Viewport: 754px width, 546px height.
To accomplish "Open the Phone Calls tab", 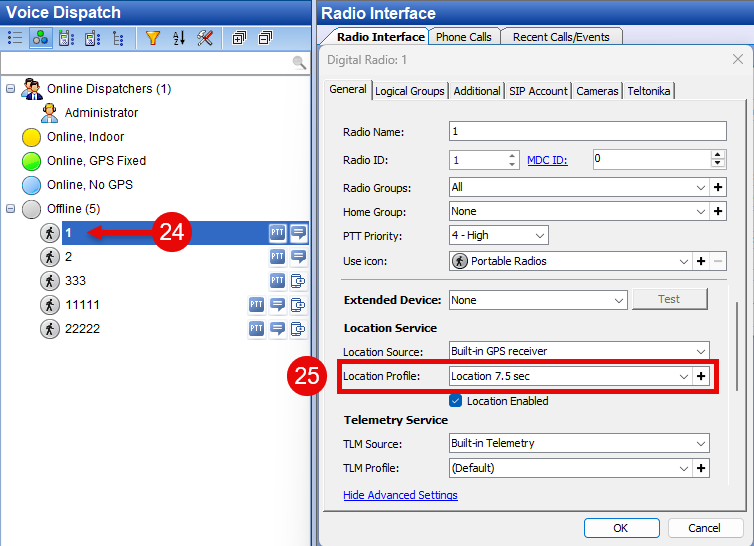I will pyautogui.click(x=463, y=37).
